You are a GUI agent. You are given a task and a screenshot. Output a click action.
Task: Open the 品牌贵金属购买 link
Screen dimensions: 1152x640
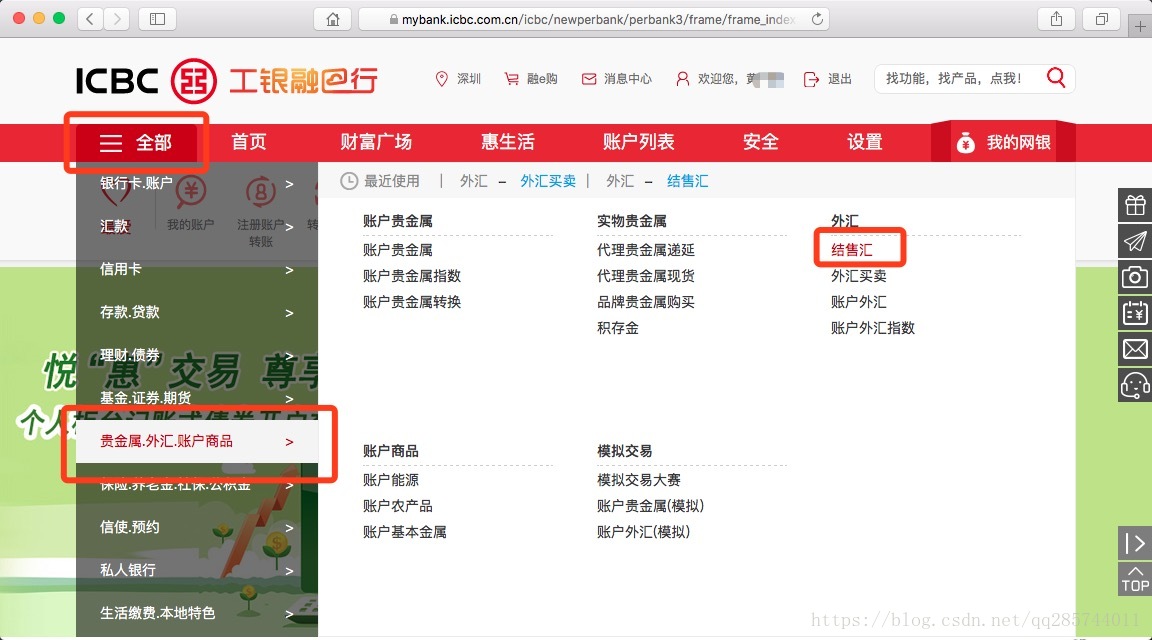(646, 302)
